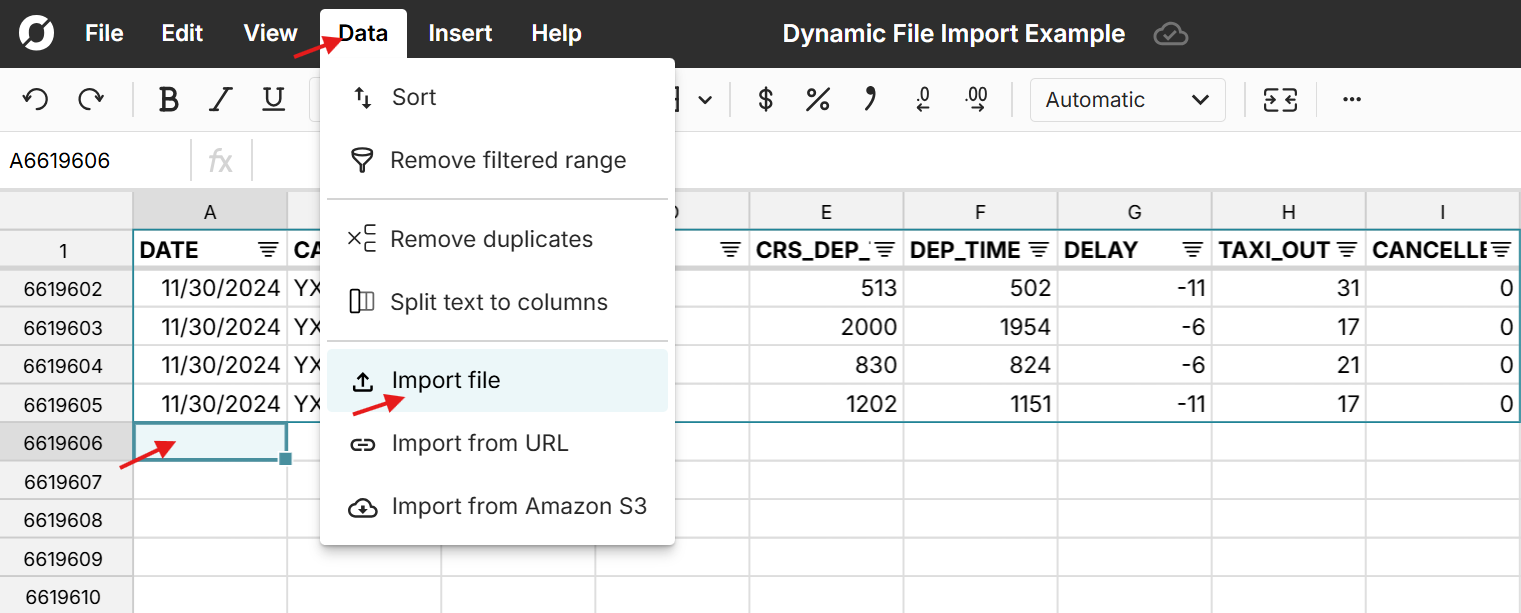This screenshot has width=1521, height=613.
Task: Undo the last action
Action: click(x=35, y=99)
